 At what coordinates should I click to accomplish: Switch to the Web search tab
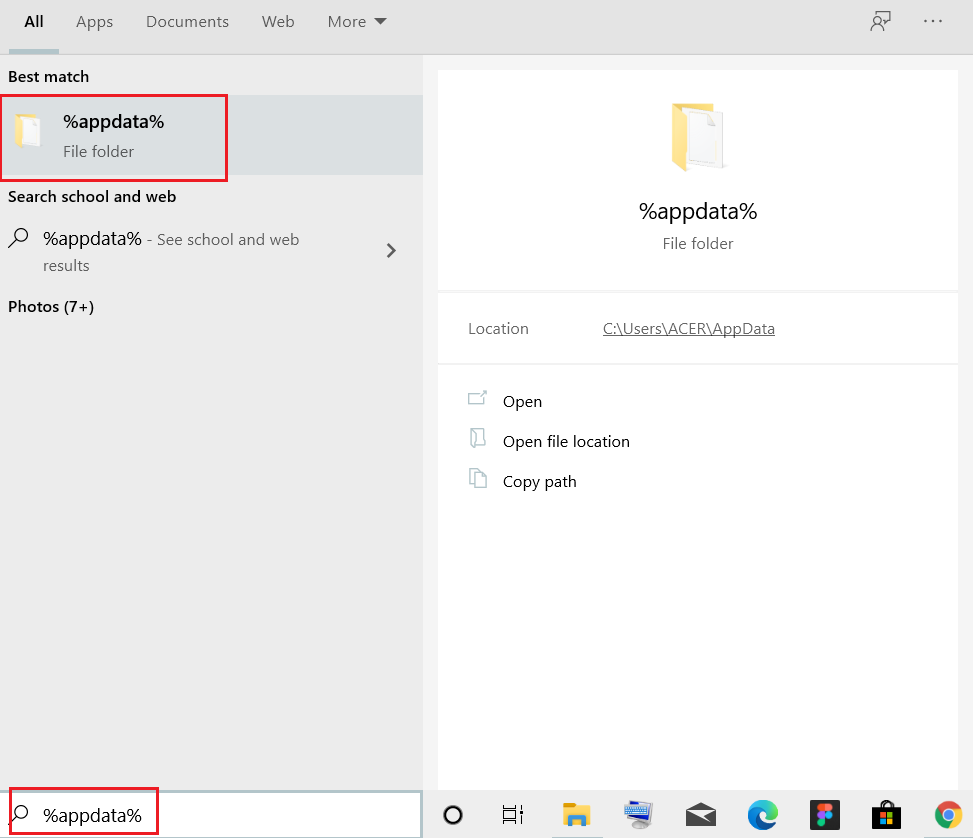(278, 21)
